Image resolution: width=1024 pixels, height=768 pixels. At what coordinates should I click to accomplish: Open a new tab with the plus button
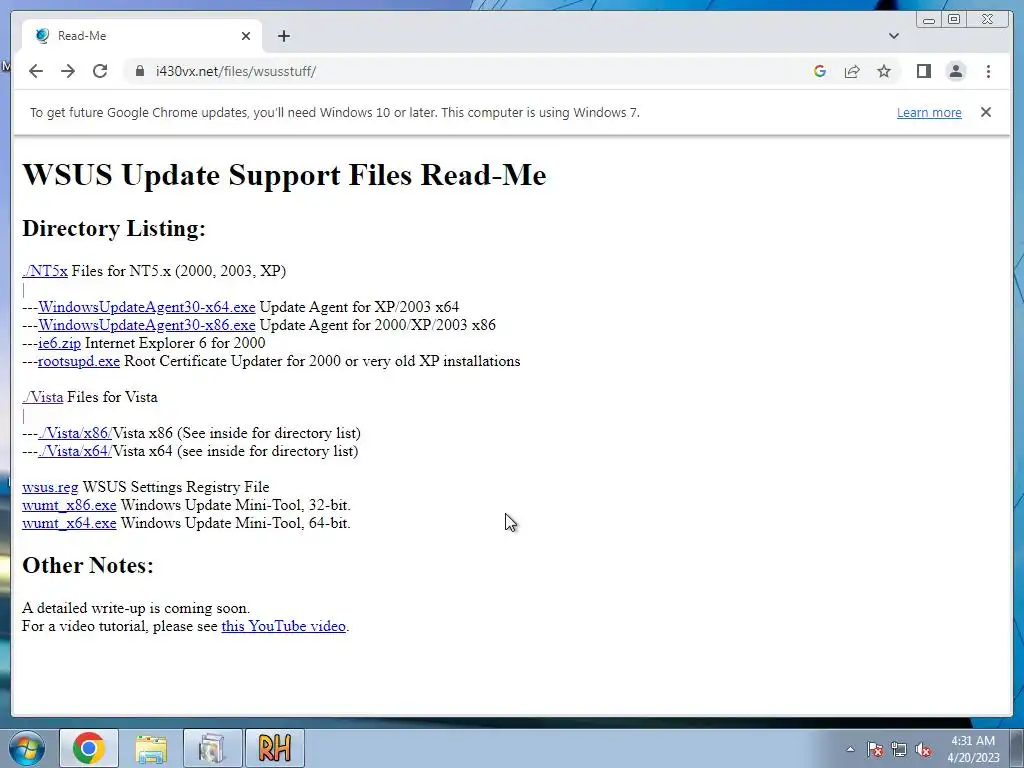[283, 36]
